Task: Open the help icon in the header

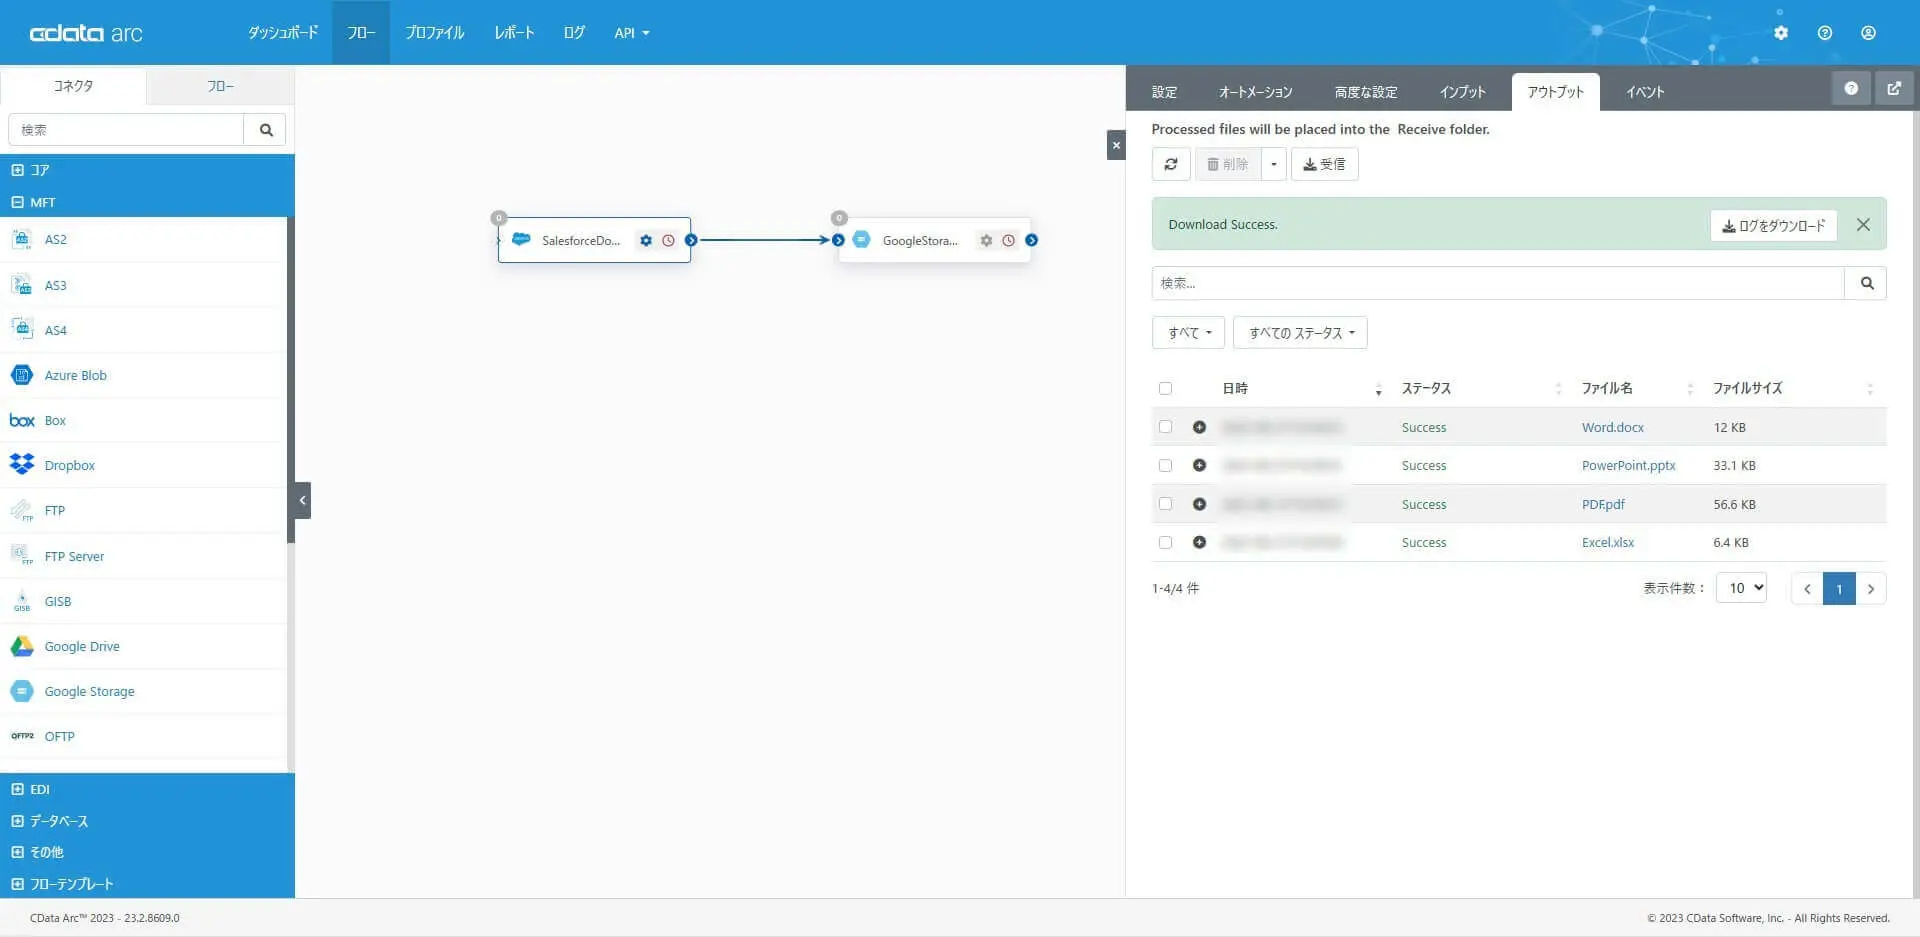Action: point(1825,33)
